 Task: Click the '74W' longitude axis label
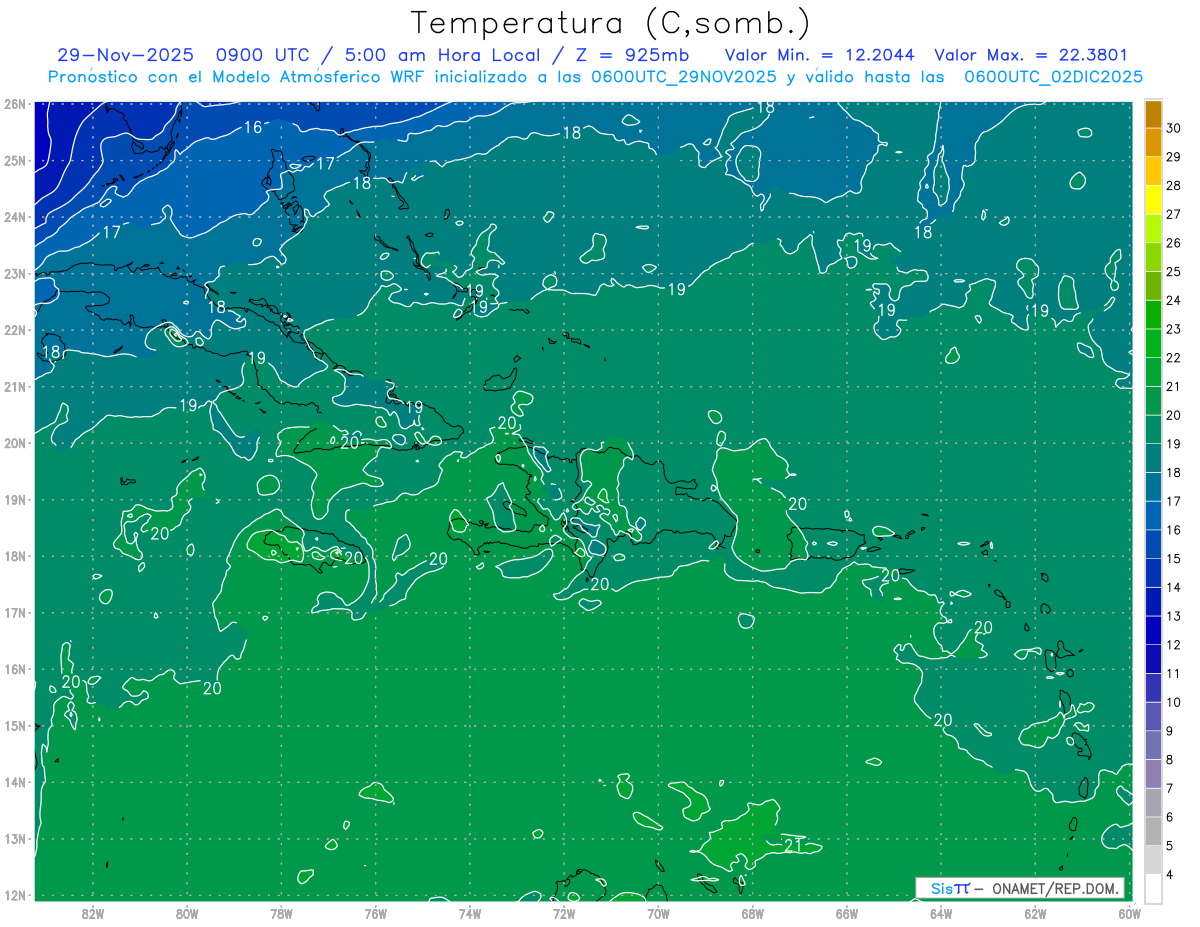coord(470,913)
